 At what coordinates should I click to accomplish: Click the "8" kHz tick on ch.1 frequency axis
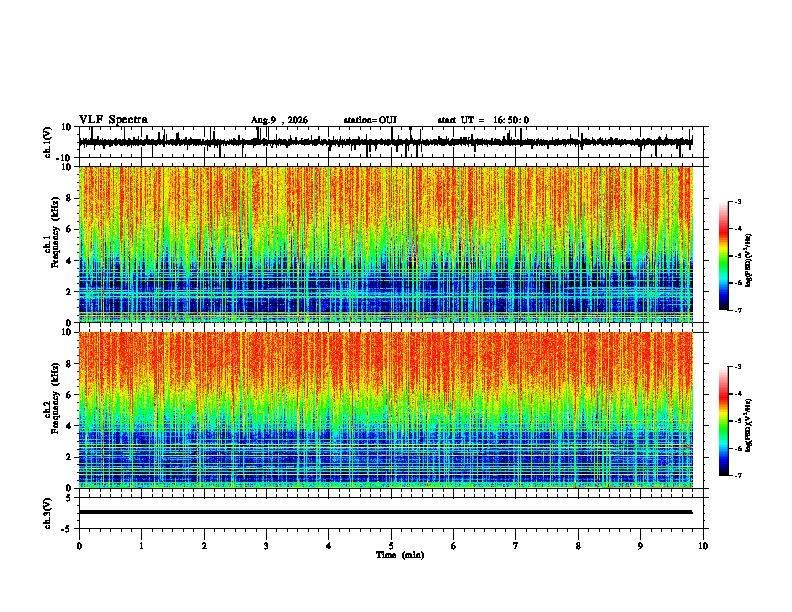pyautogui.click(x=70, y=198)
